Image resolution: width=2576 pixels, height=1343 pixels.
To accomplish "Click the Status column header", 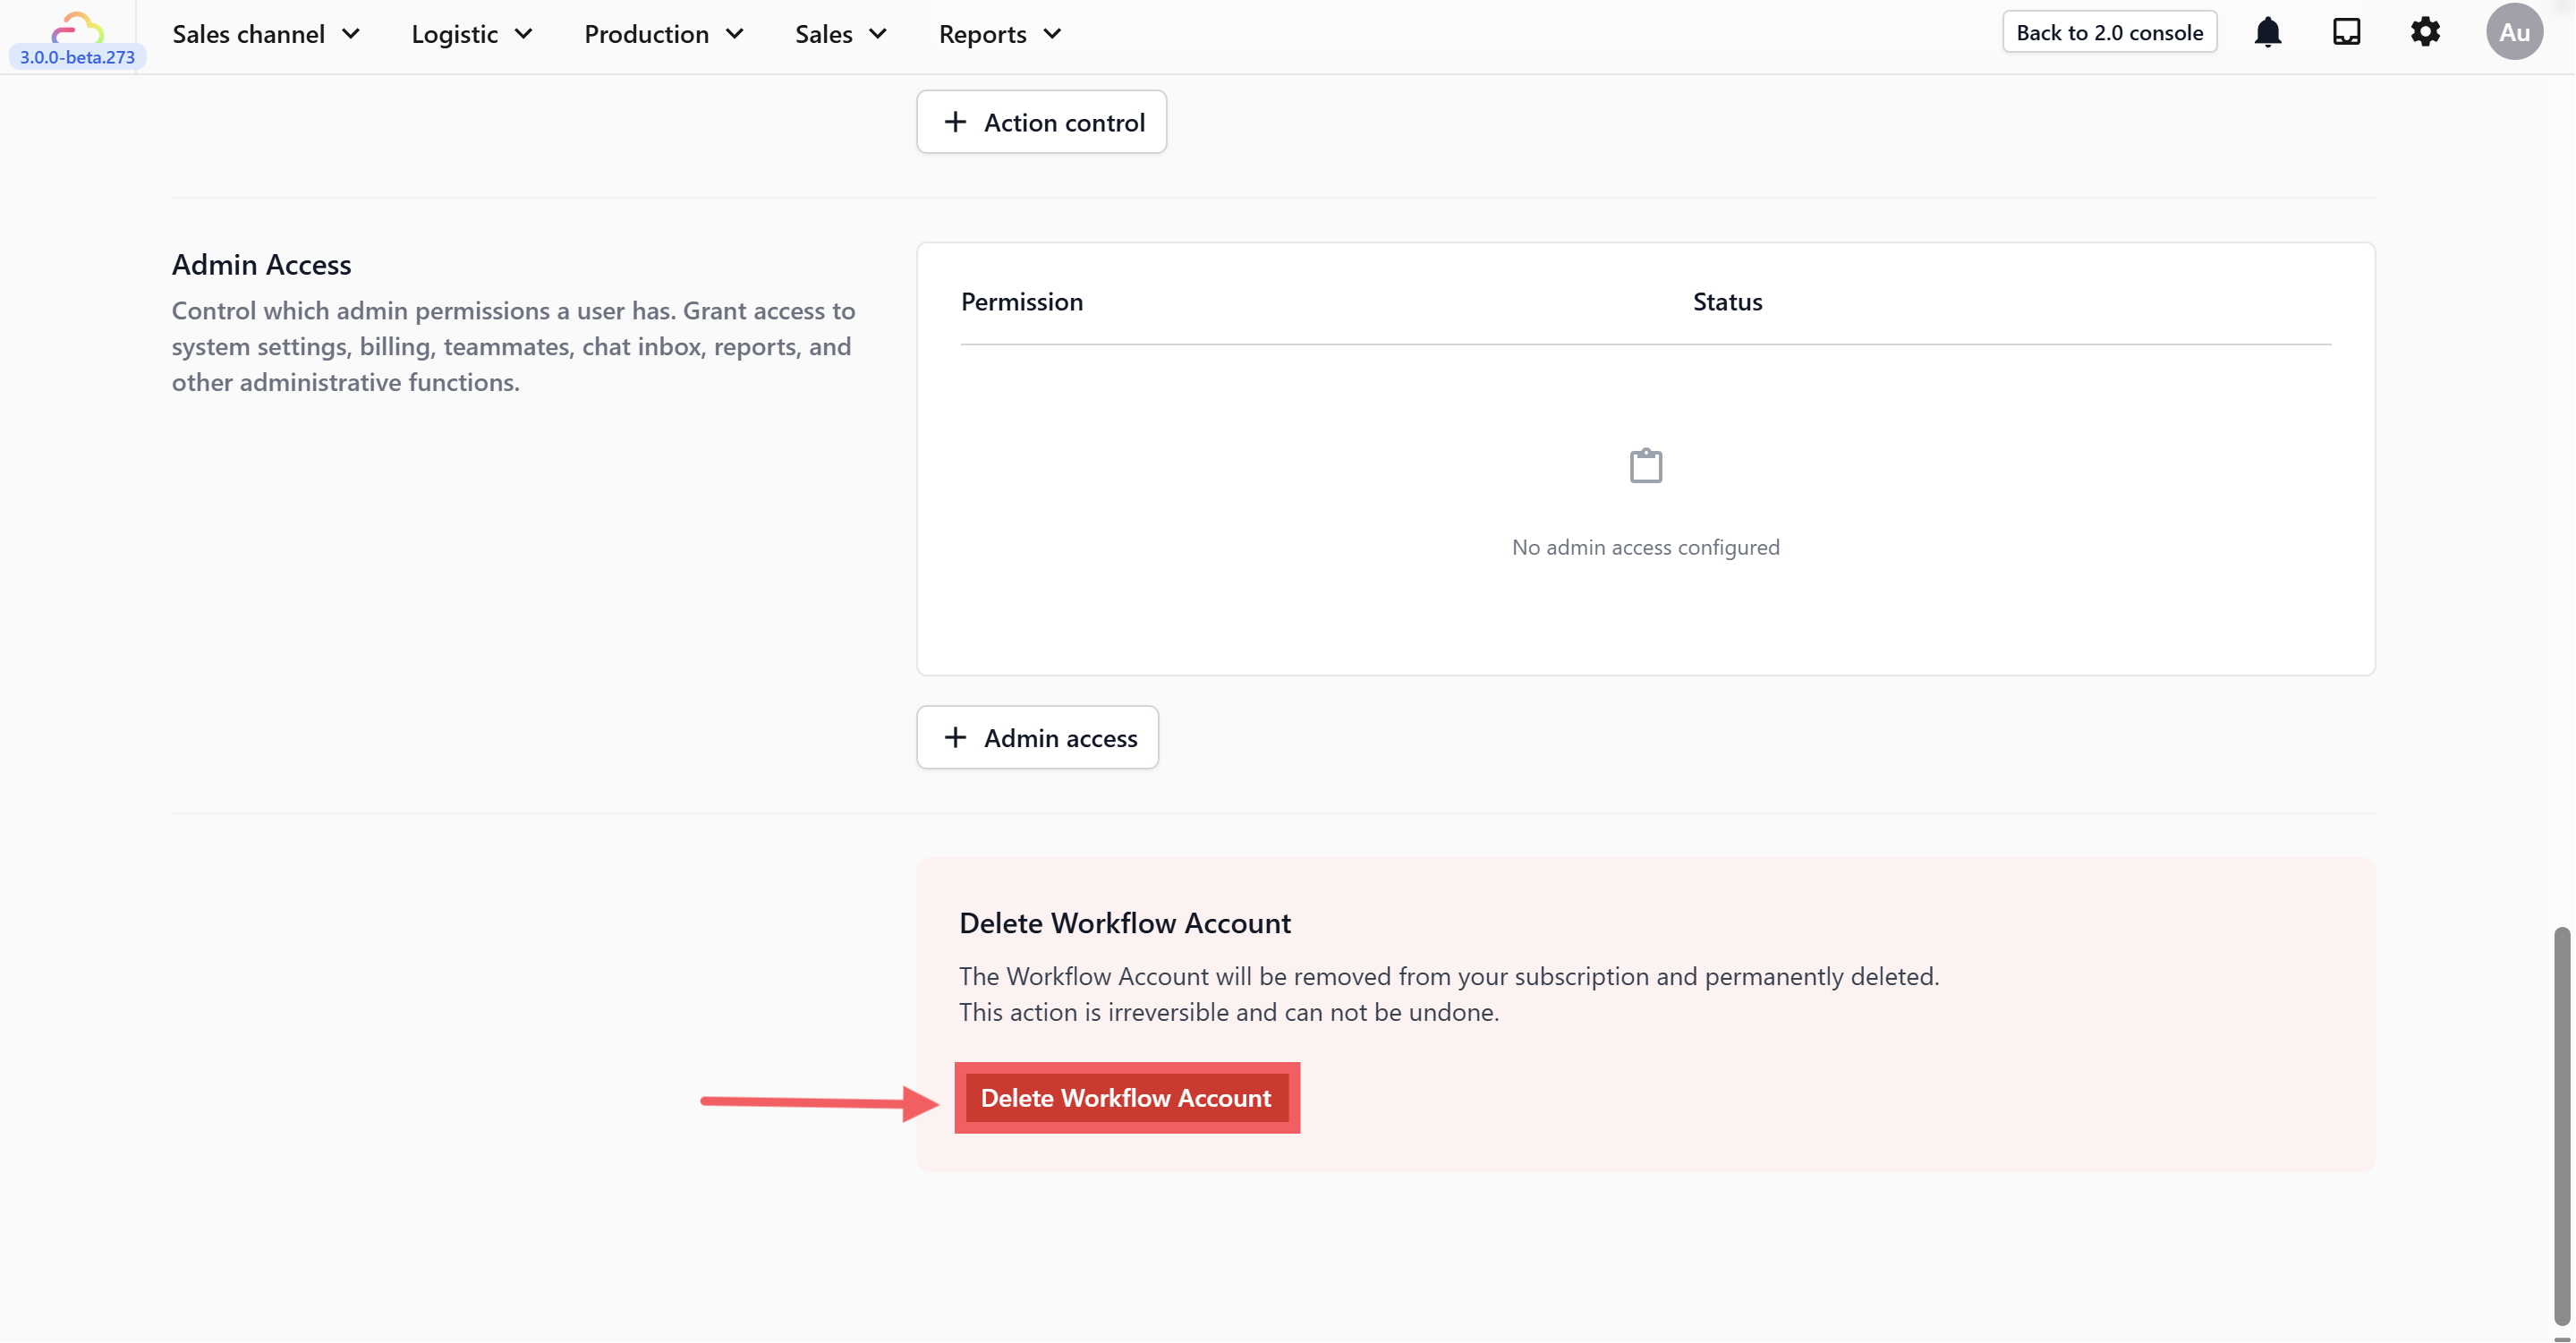I will click(1727, 302).
